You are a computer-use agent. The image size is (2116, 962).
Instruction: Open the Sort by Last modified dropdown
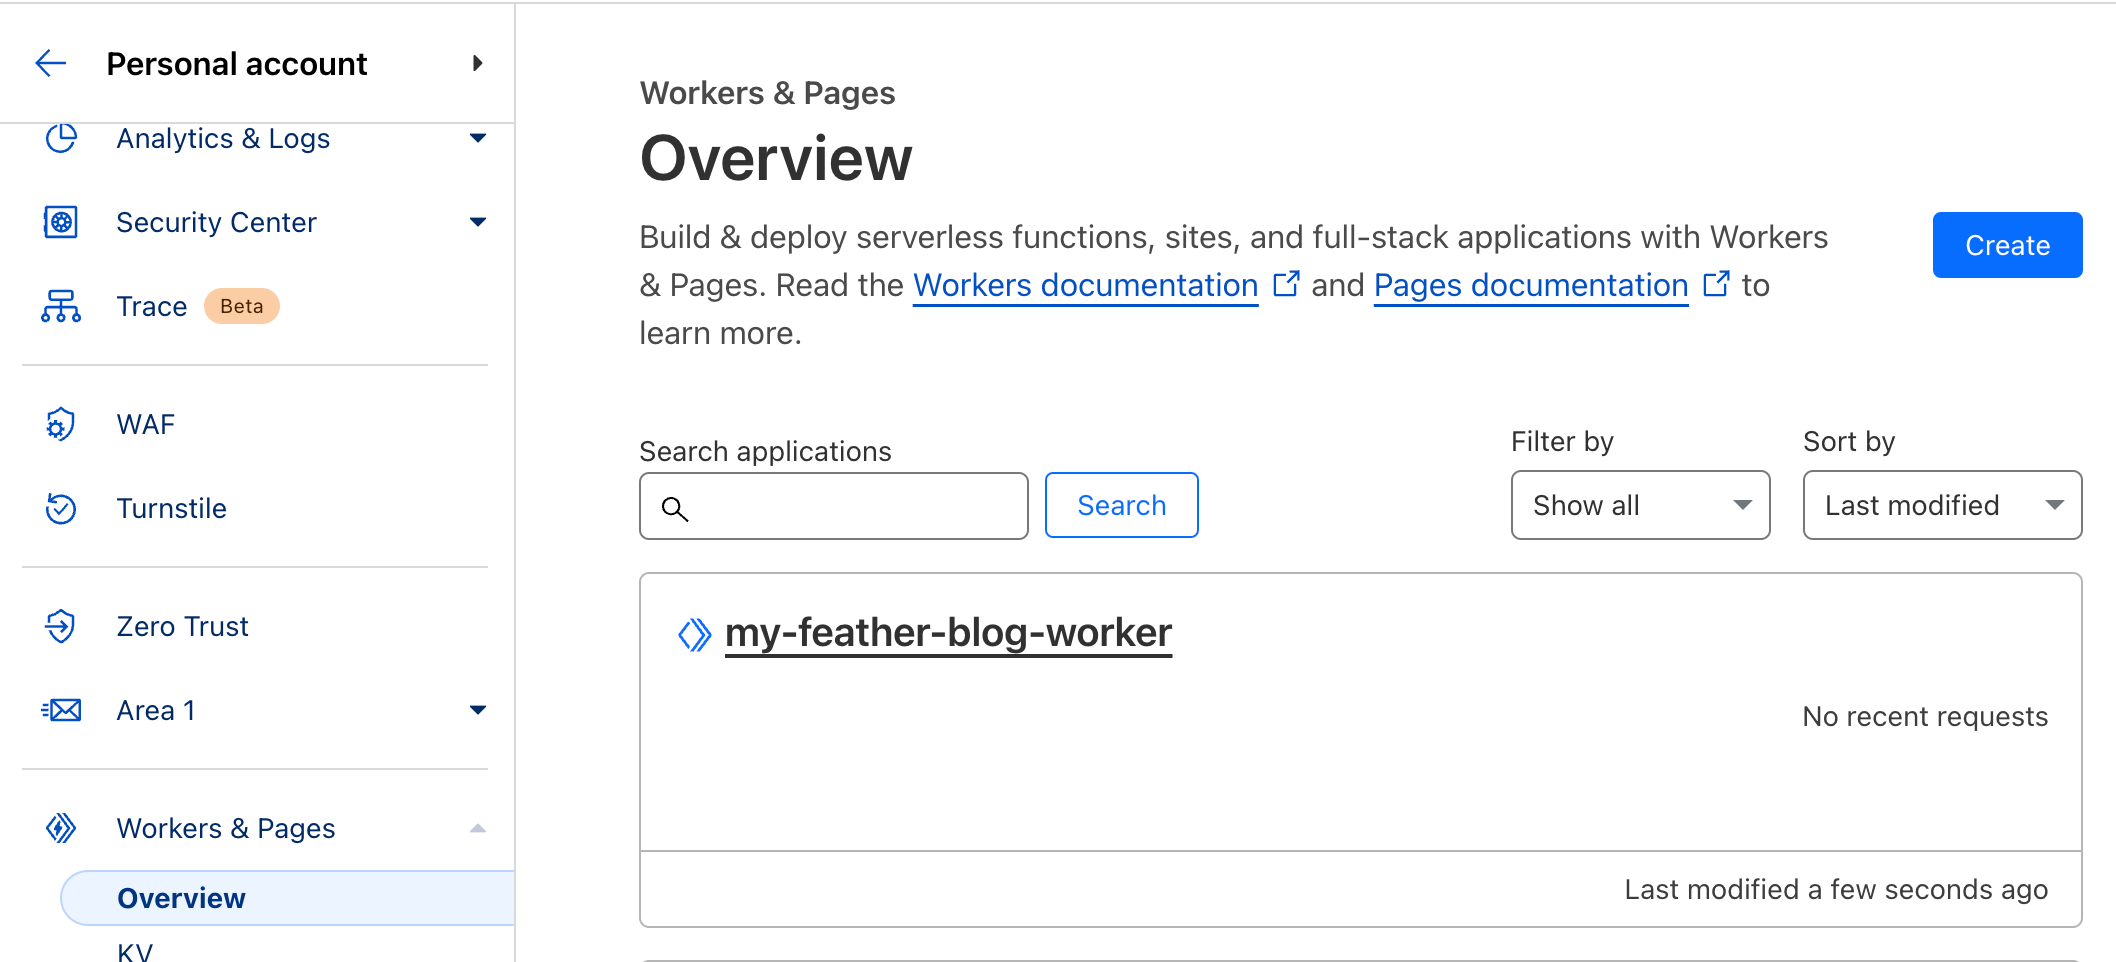pyautogui.click(x=1943, y=505)
